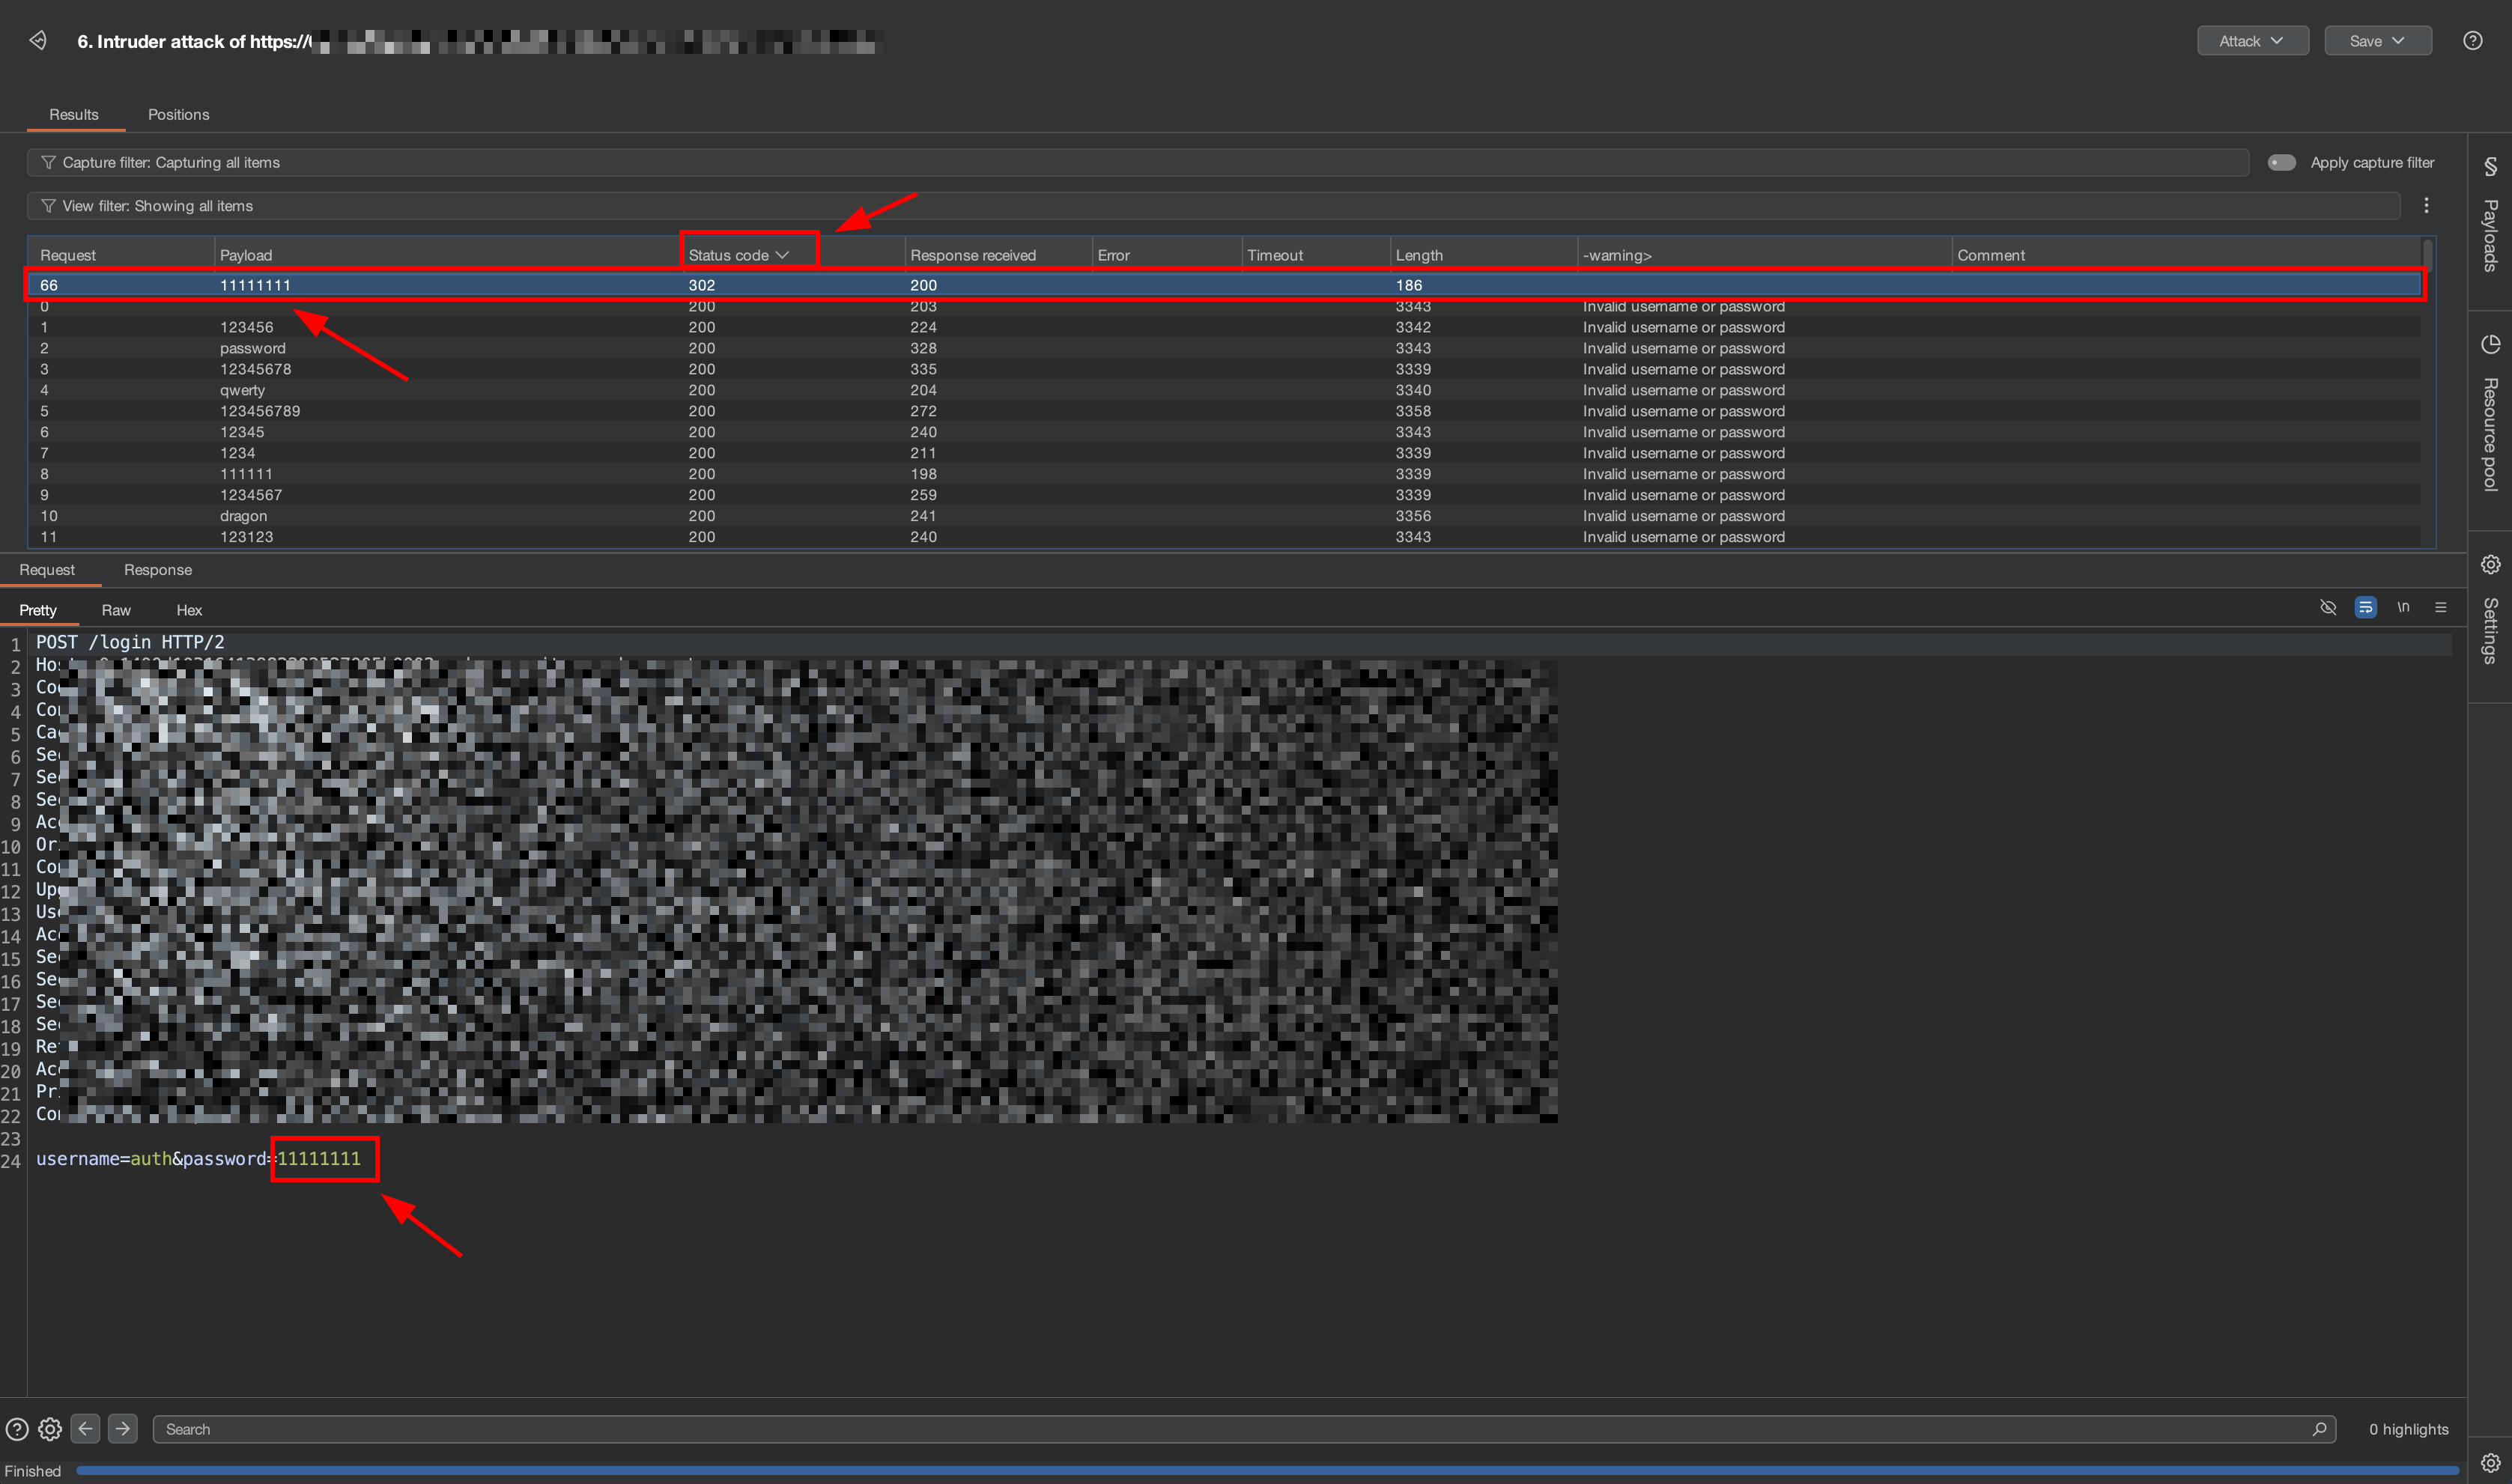The height and width of the screenshot is (1484, 2512).
Task: Click the show non-printable characters \n icon
Action: pos(2403,607)
